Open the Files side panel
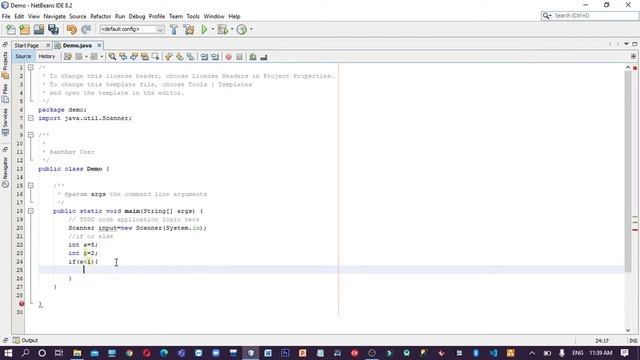The width and height of the screenshot is (640, 360). pos(5,93)
